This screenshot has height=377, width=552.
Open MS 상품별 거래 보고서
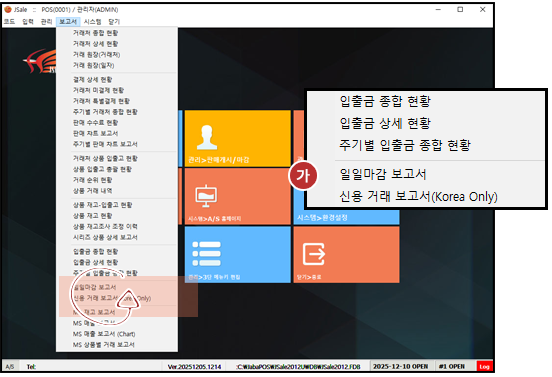click(104, 345)
